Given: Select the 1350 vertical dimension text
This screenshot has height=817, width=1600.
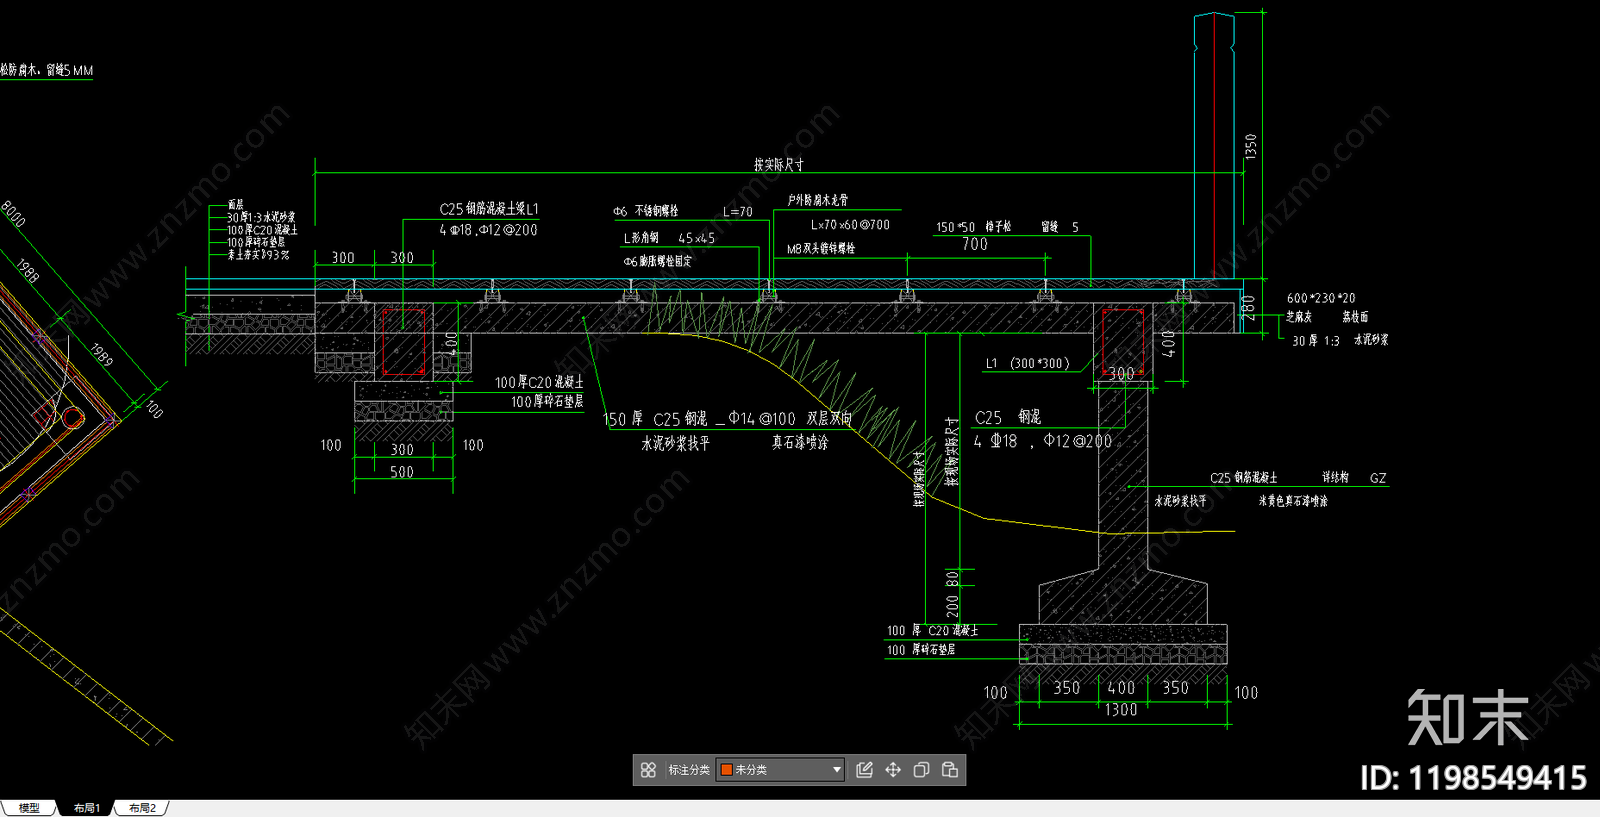Looking at the screenshot, I should [1251, 146].
